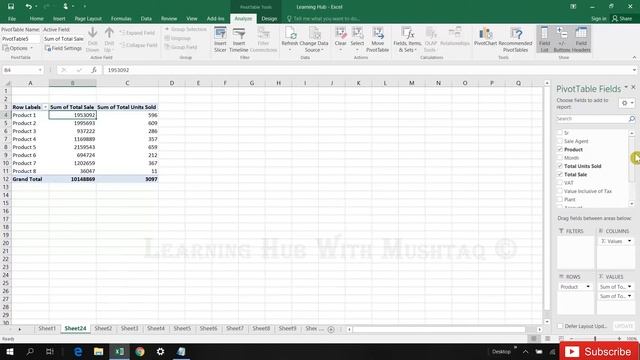640x360 pixels.
Task: Check the Plant field
Action: tap(560, 199)
